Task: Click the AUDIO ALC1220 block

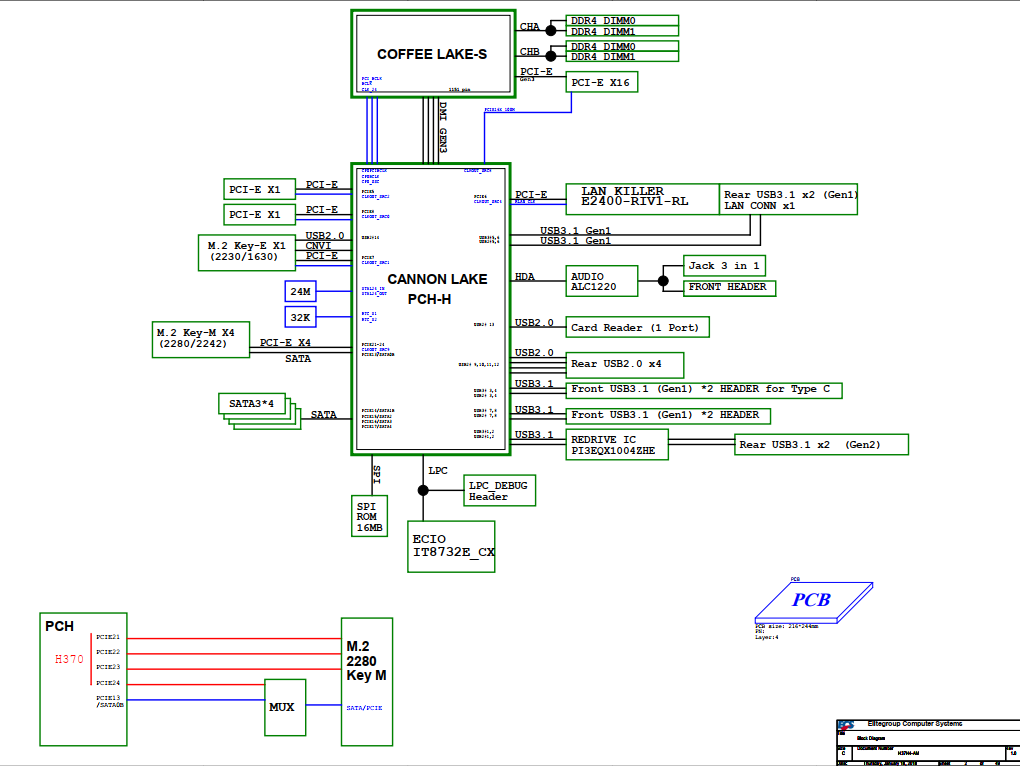Action: (x=602, y=281)
